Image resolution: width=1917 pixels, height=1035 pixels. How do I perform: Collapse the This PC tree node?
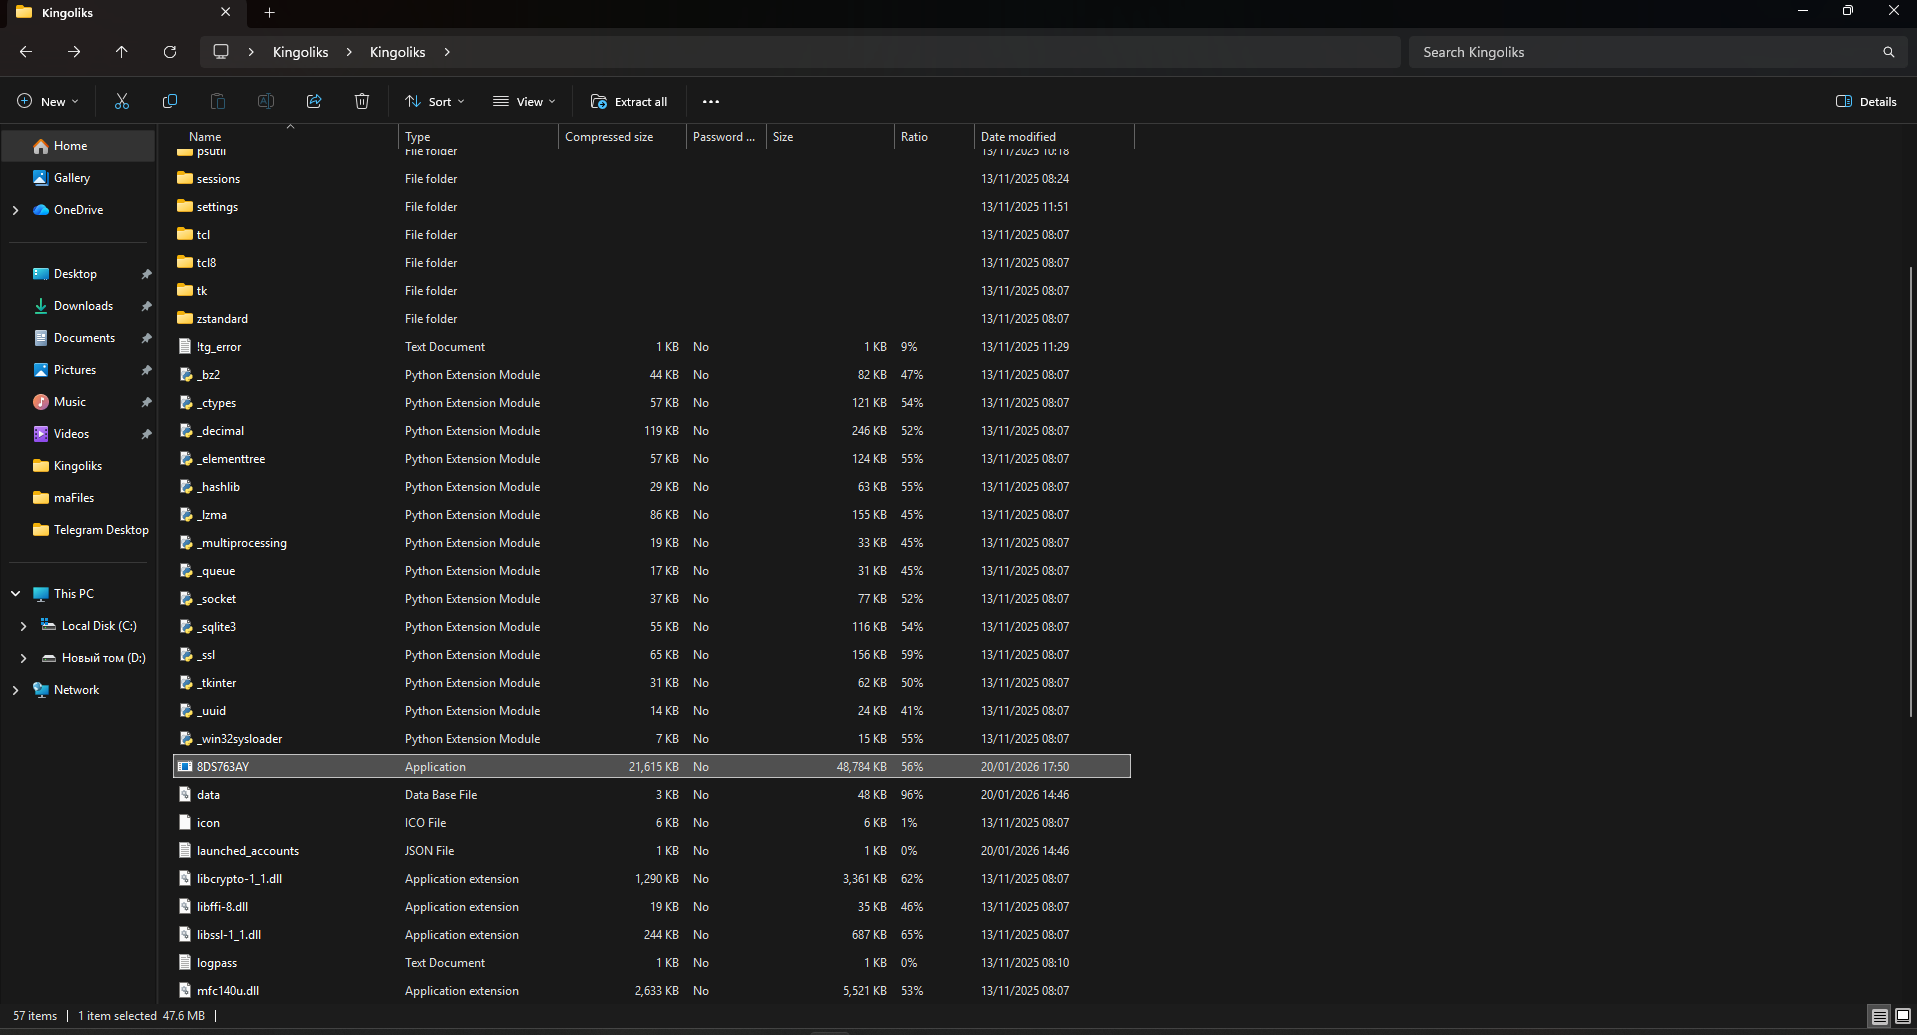[16, 594]
